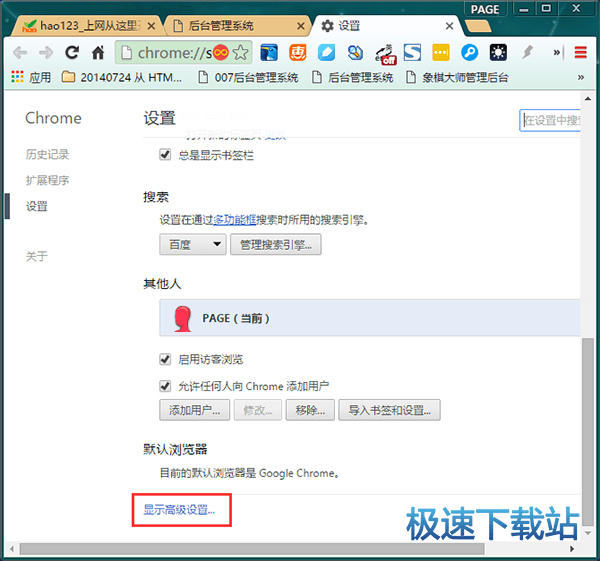Open the yellow dots extension icon
The height and width of the screenshot is (561, 600).
point(441,52)
